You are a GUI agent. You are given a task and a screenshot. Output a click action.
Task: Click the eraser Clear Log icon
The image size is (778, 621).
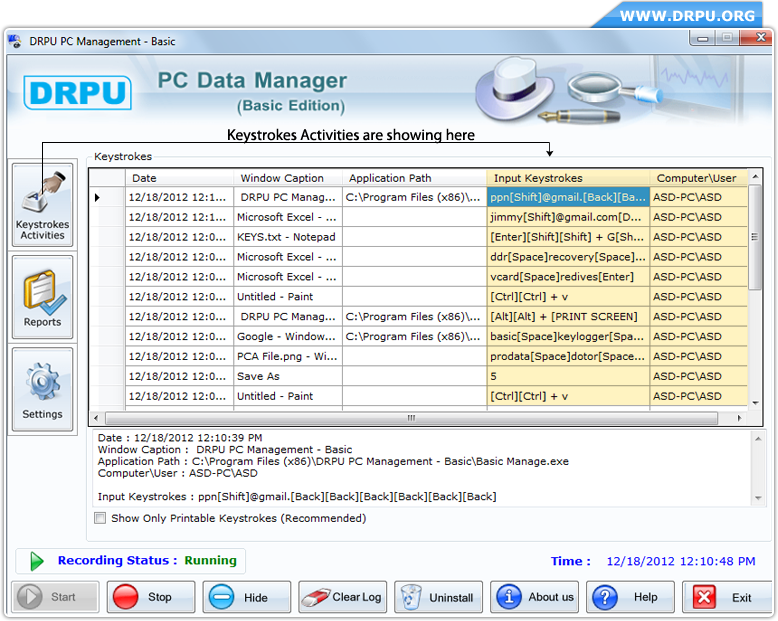(316, 597)
